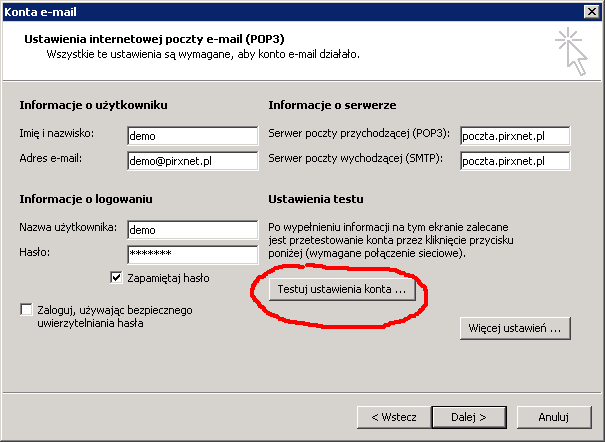The image size is (605, 442).
Task: Enable Zaloguj, używając bezpiecznego uwierzytelniania hasła
Action: click(26, 310)
